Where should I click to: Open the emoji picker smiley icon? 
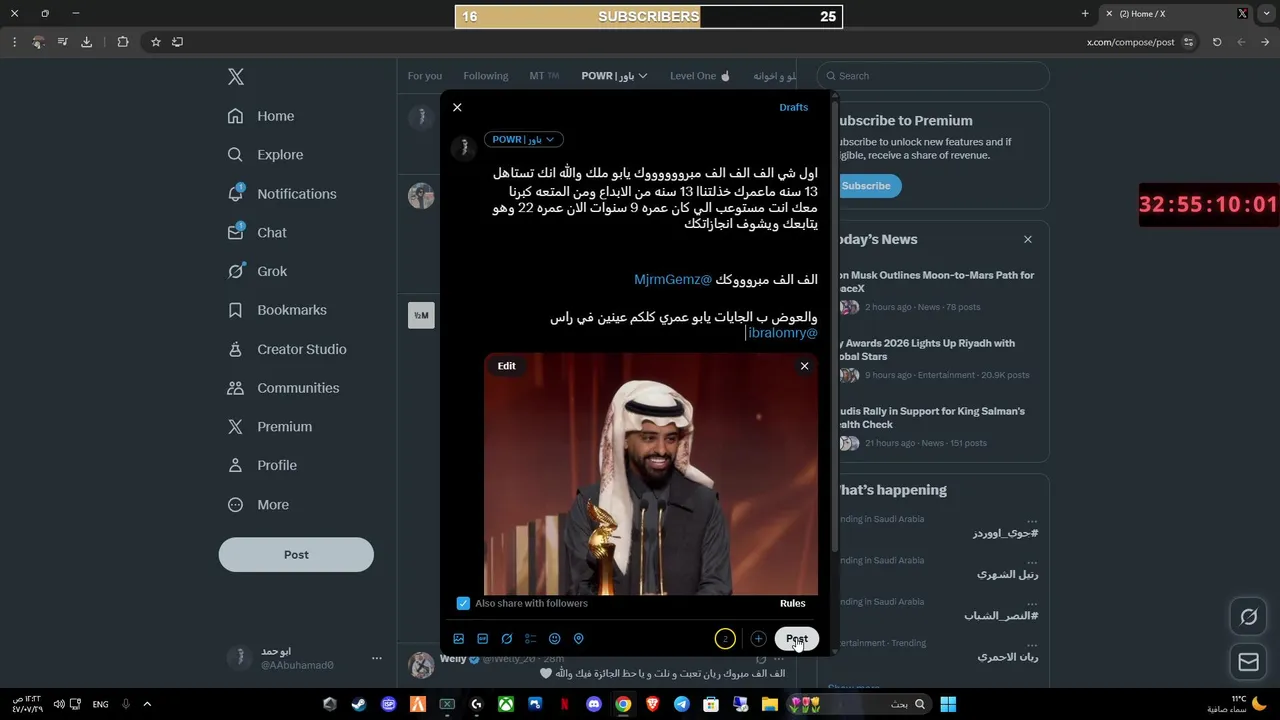pos(555,639)
